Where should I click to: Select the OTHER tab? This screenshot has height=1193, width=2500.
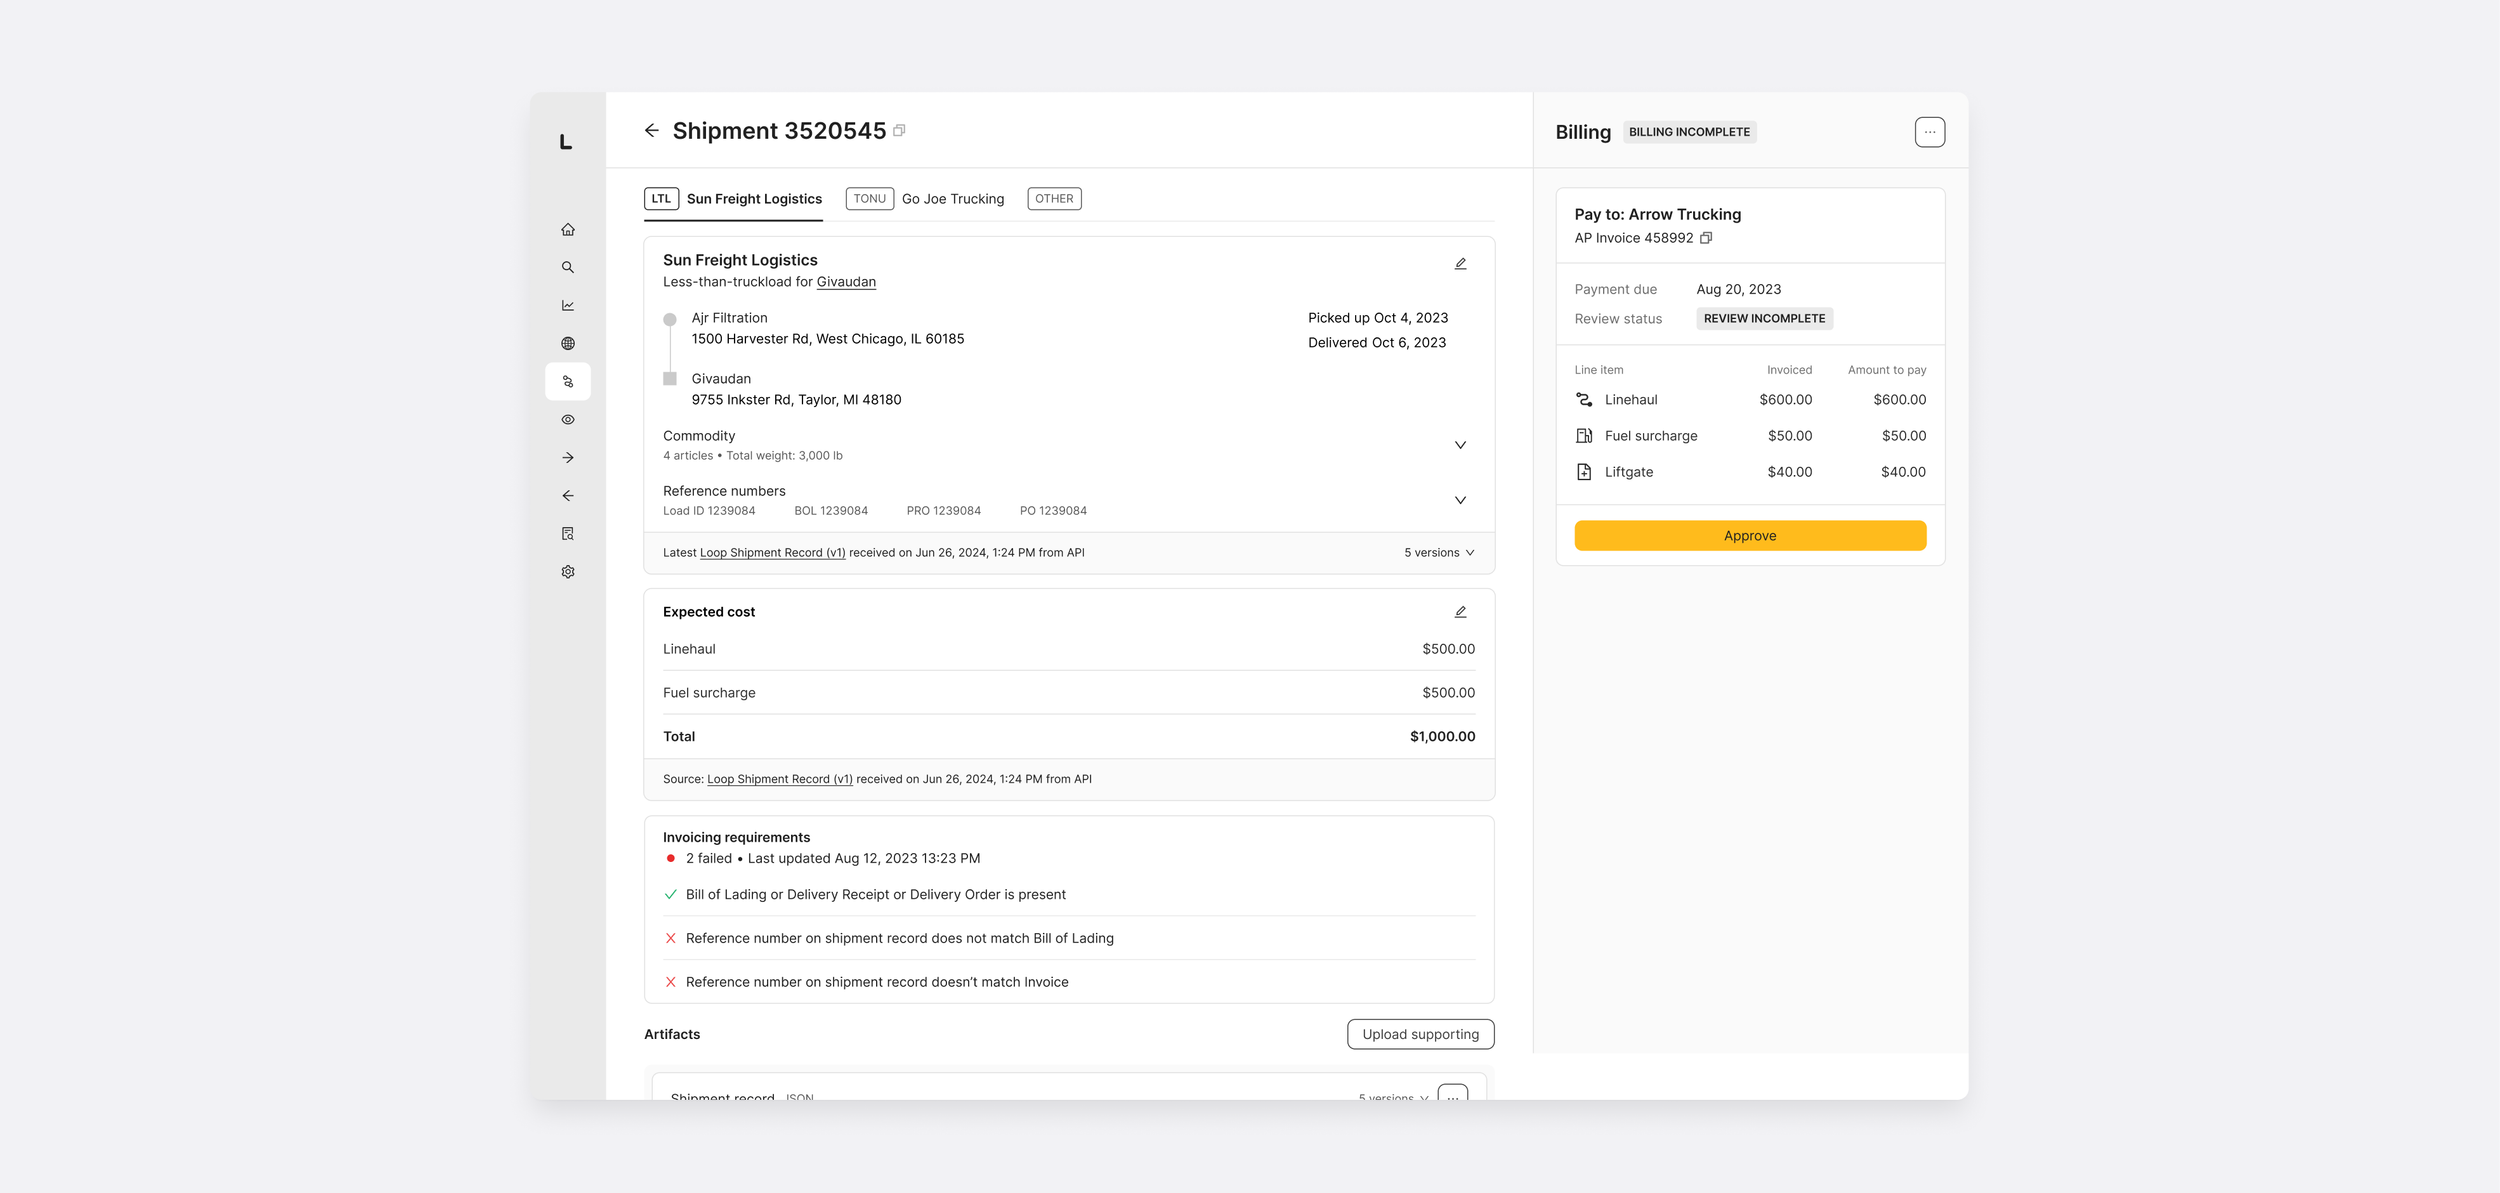(1054, 199)
